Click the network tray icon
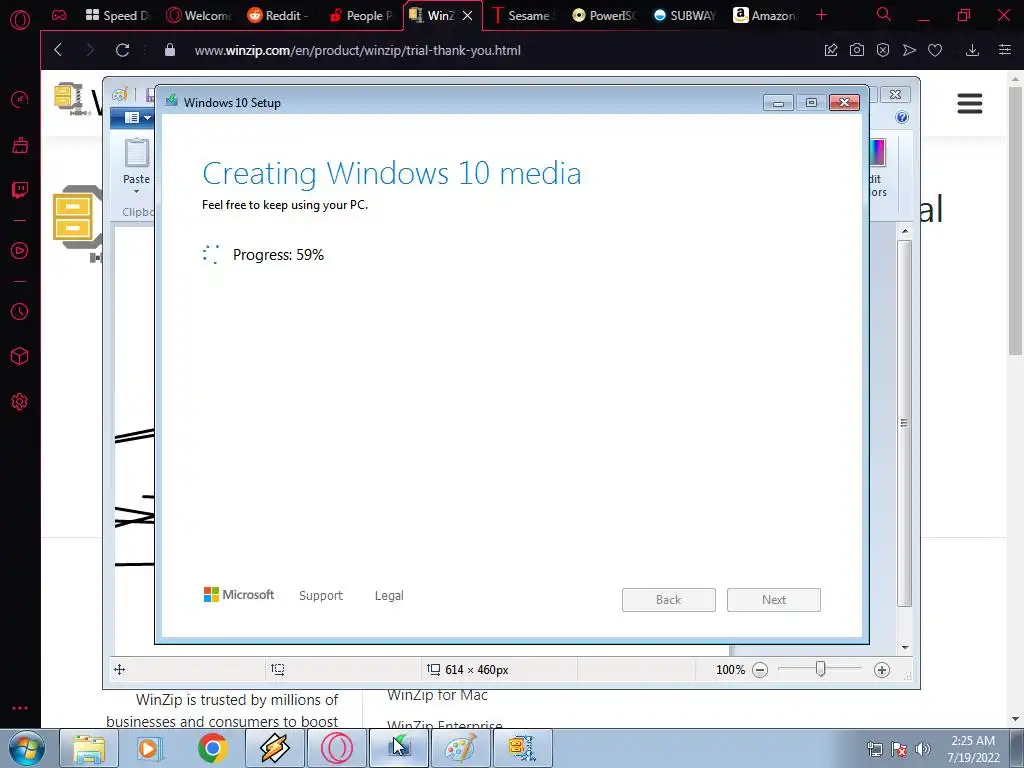 tap(874, 749)
